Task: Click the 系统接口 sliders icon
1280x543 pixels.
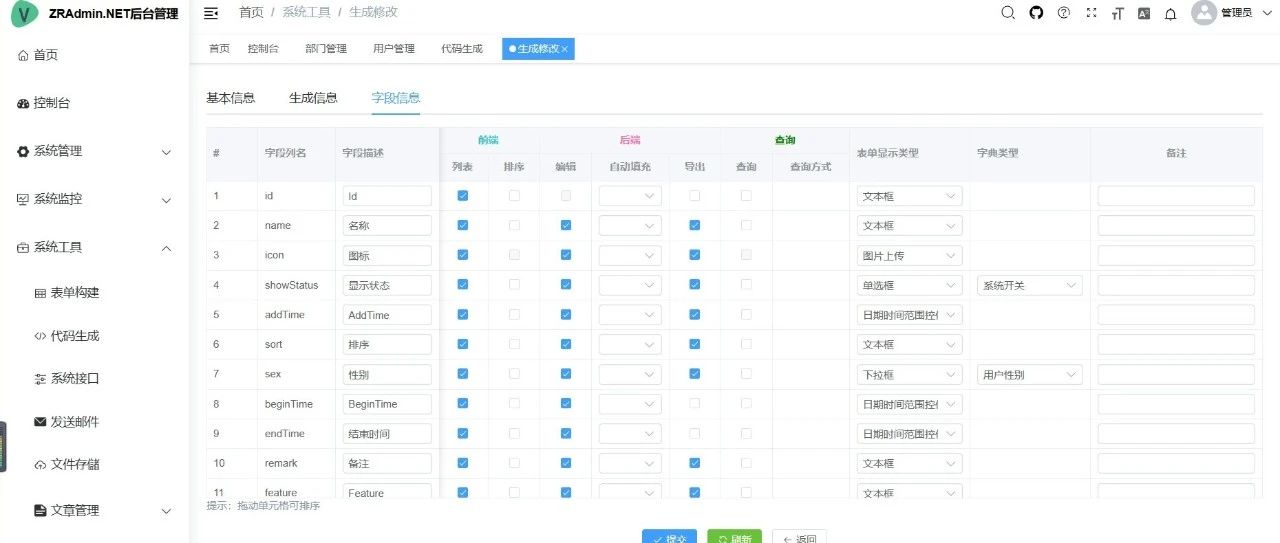Action: point(40,379)
